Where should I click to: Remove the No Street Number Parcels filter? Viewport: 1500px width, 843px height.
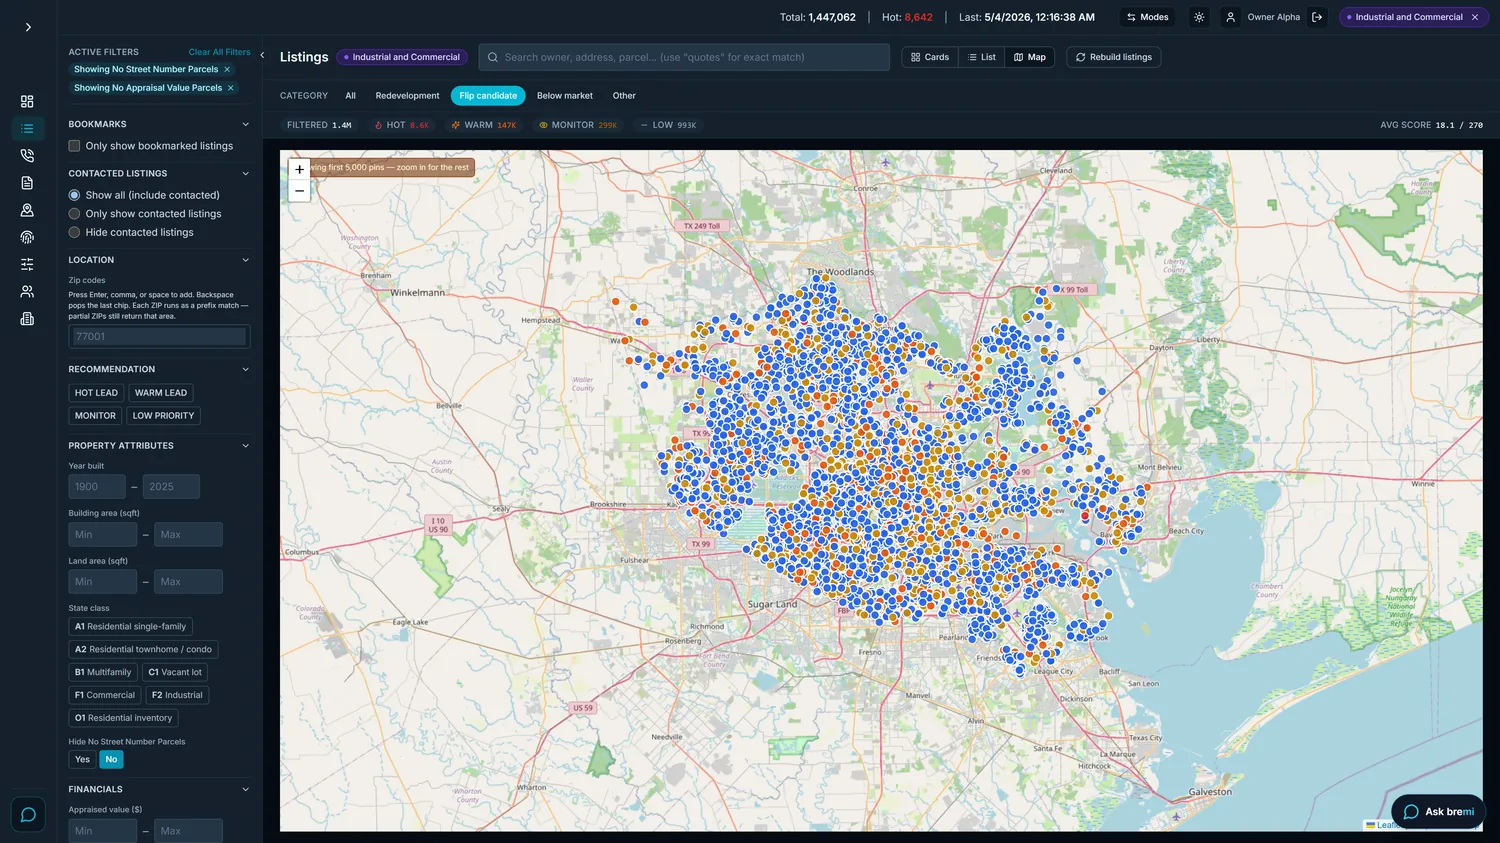(x=227, y=69)
